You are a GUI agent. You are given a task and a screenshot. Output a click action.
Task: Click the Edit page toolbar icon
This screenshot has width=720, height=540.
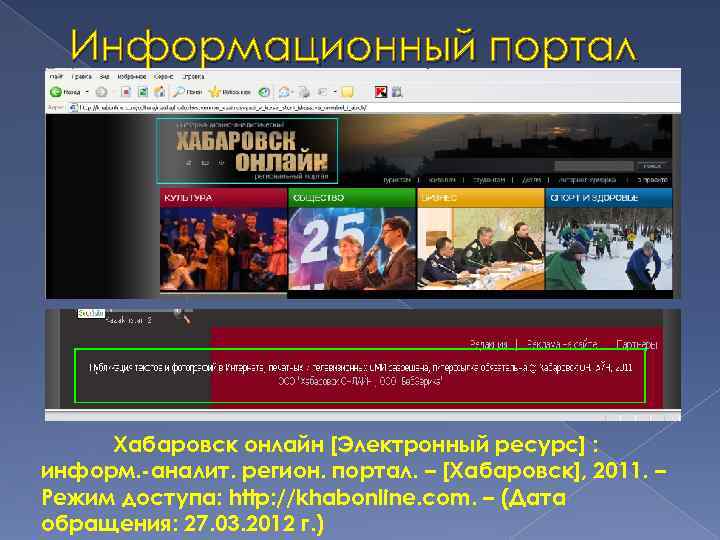tap(322, 92)
